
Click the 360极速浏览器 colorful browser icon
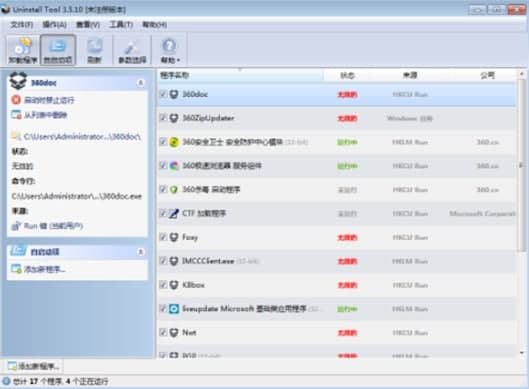pos(174,166)
